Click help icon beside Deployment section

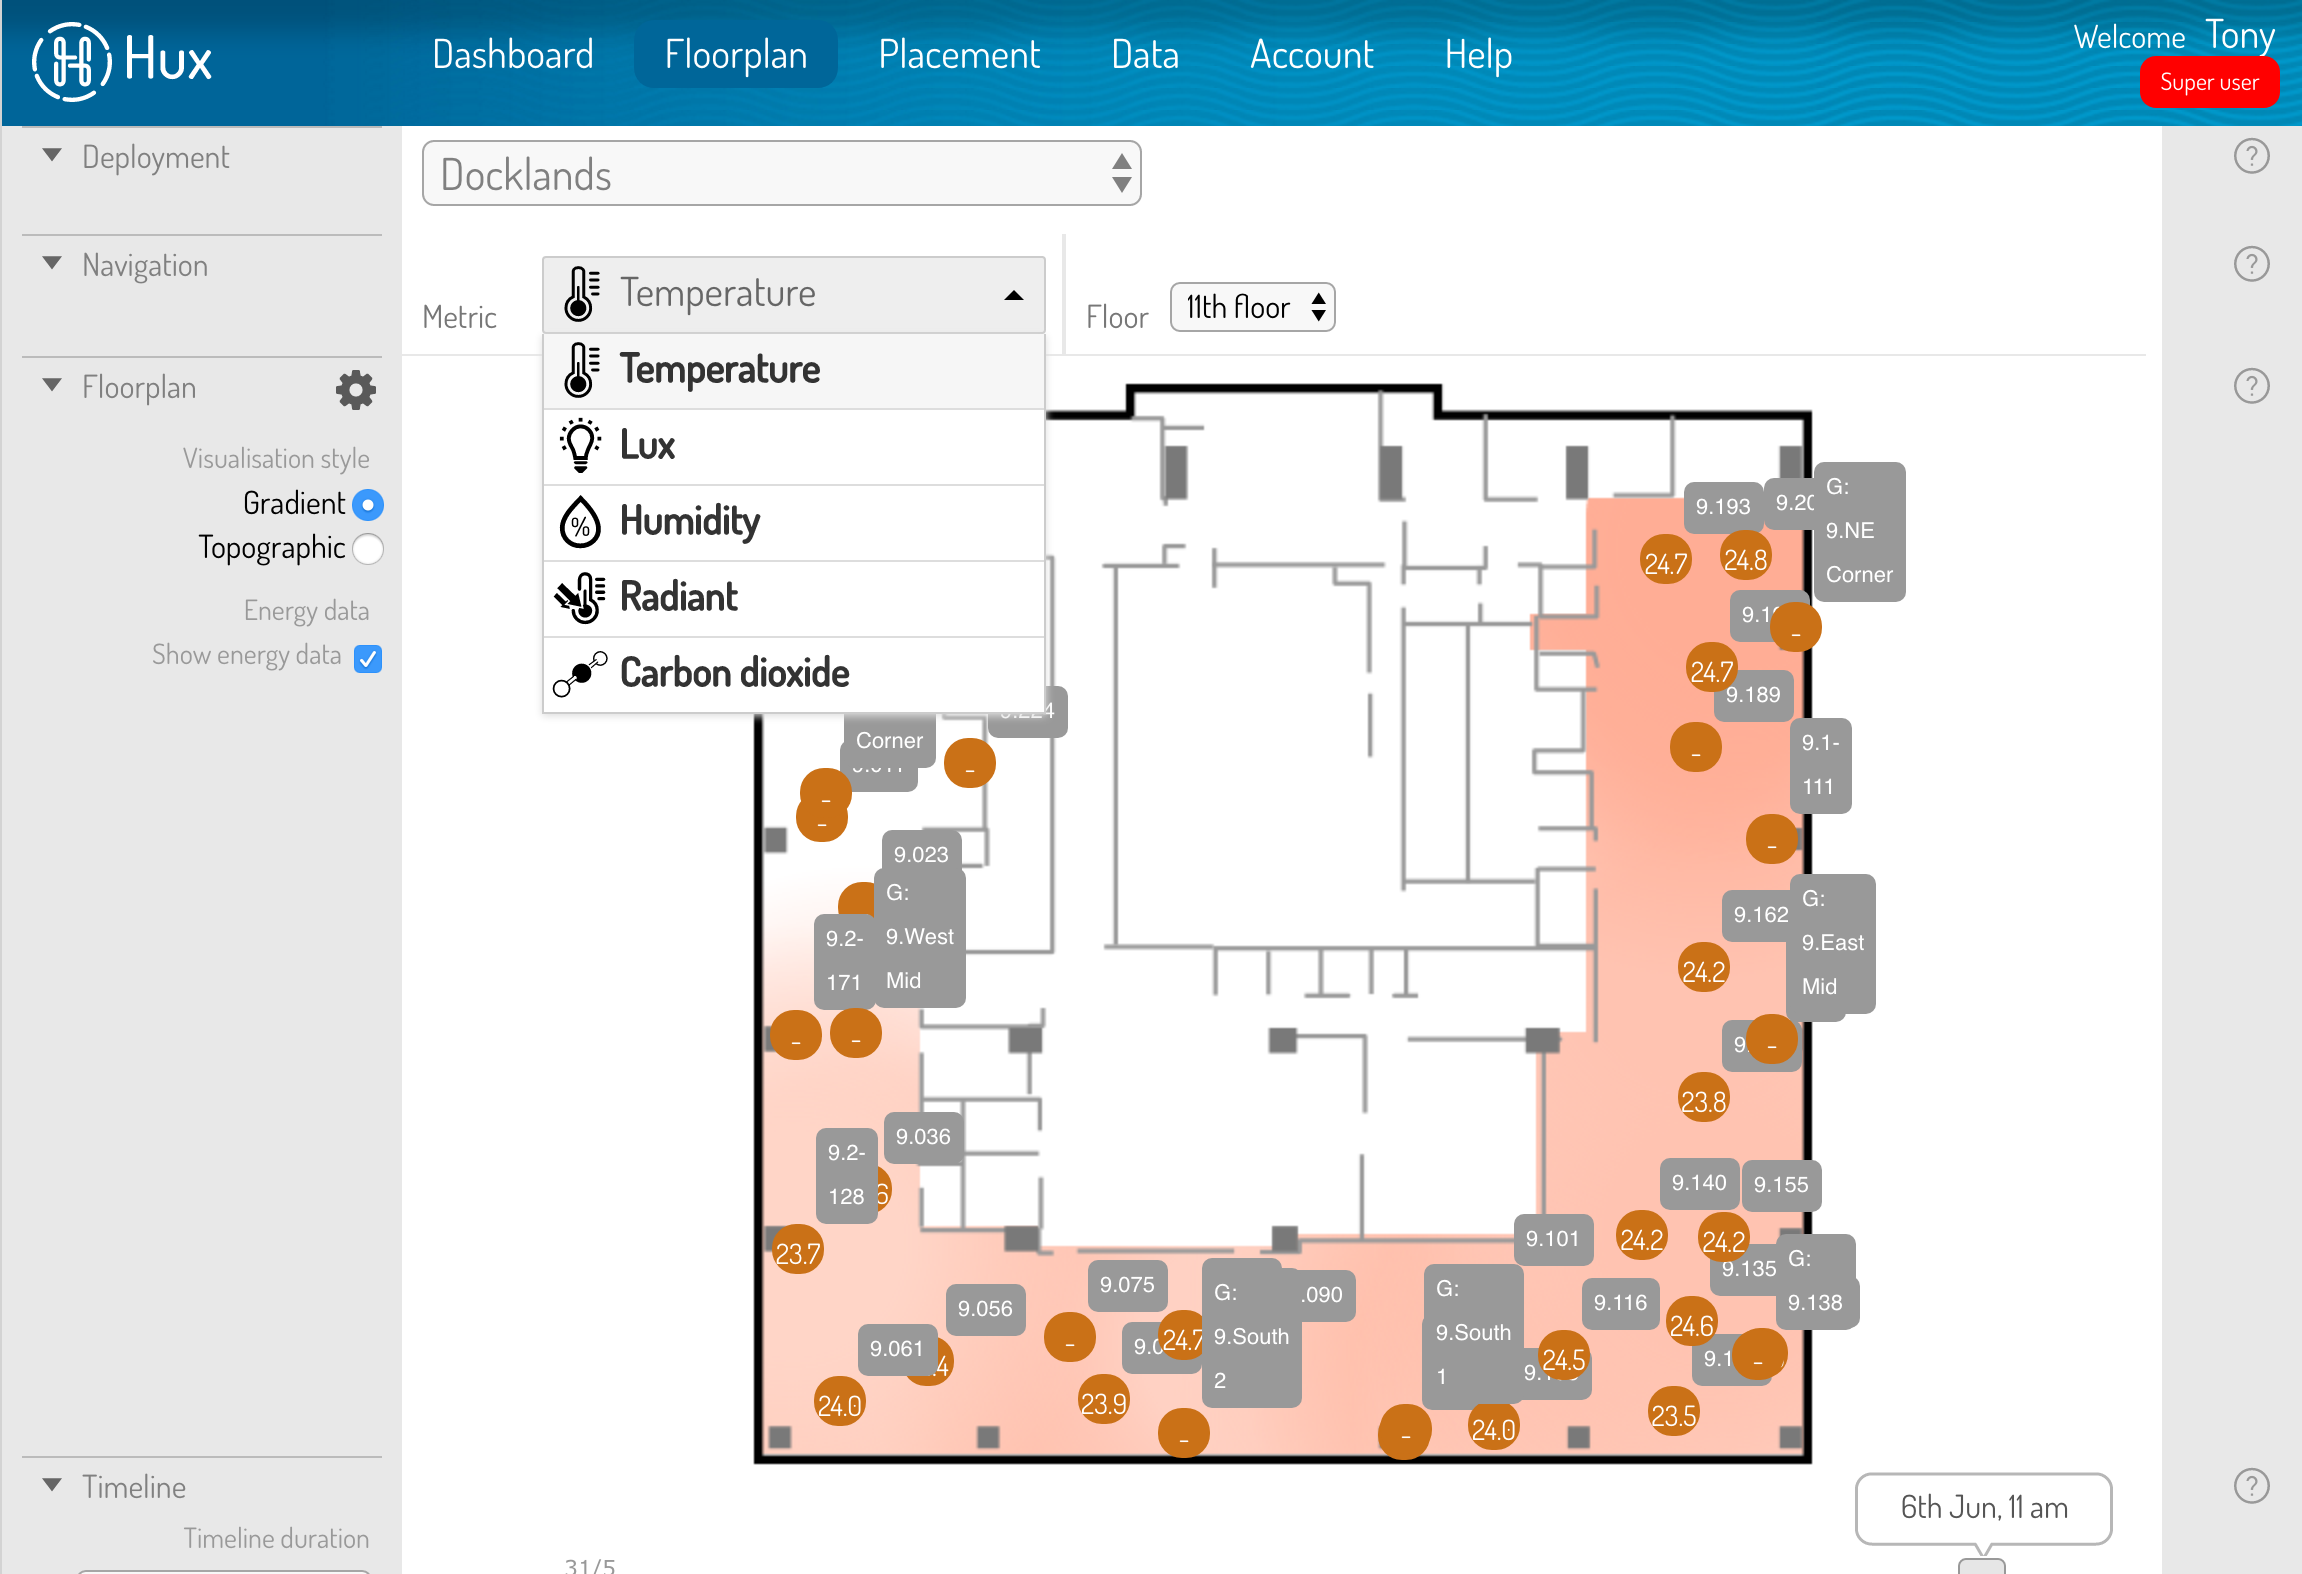[x=2251, y=156]
